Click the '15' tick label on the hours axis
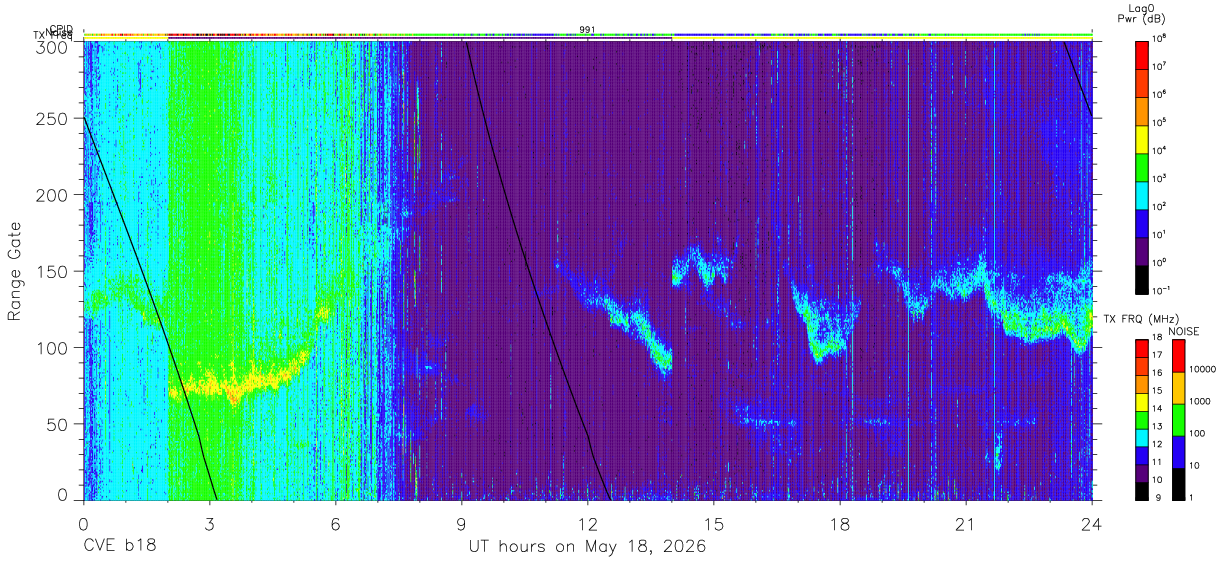 coord(714,524)
